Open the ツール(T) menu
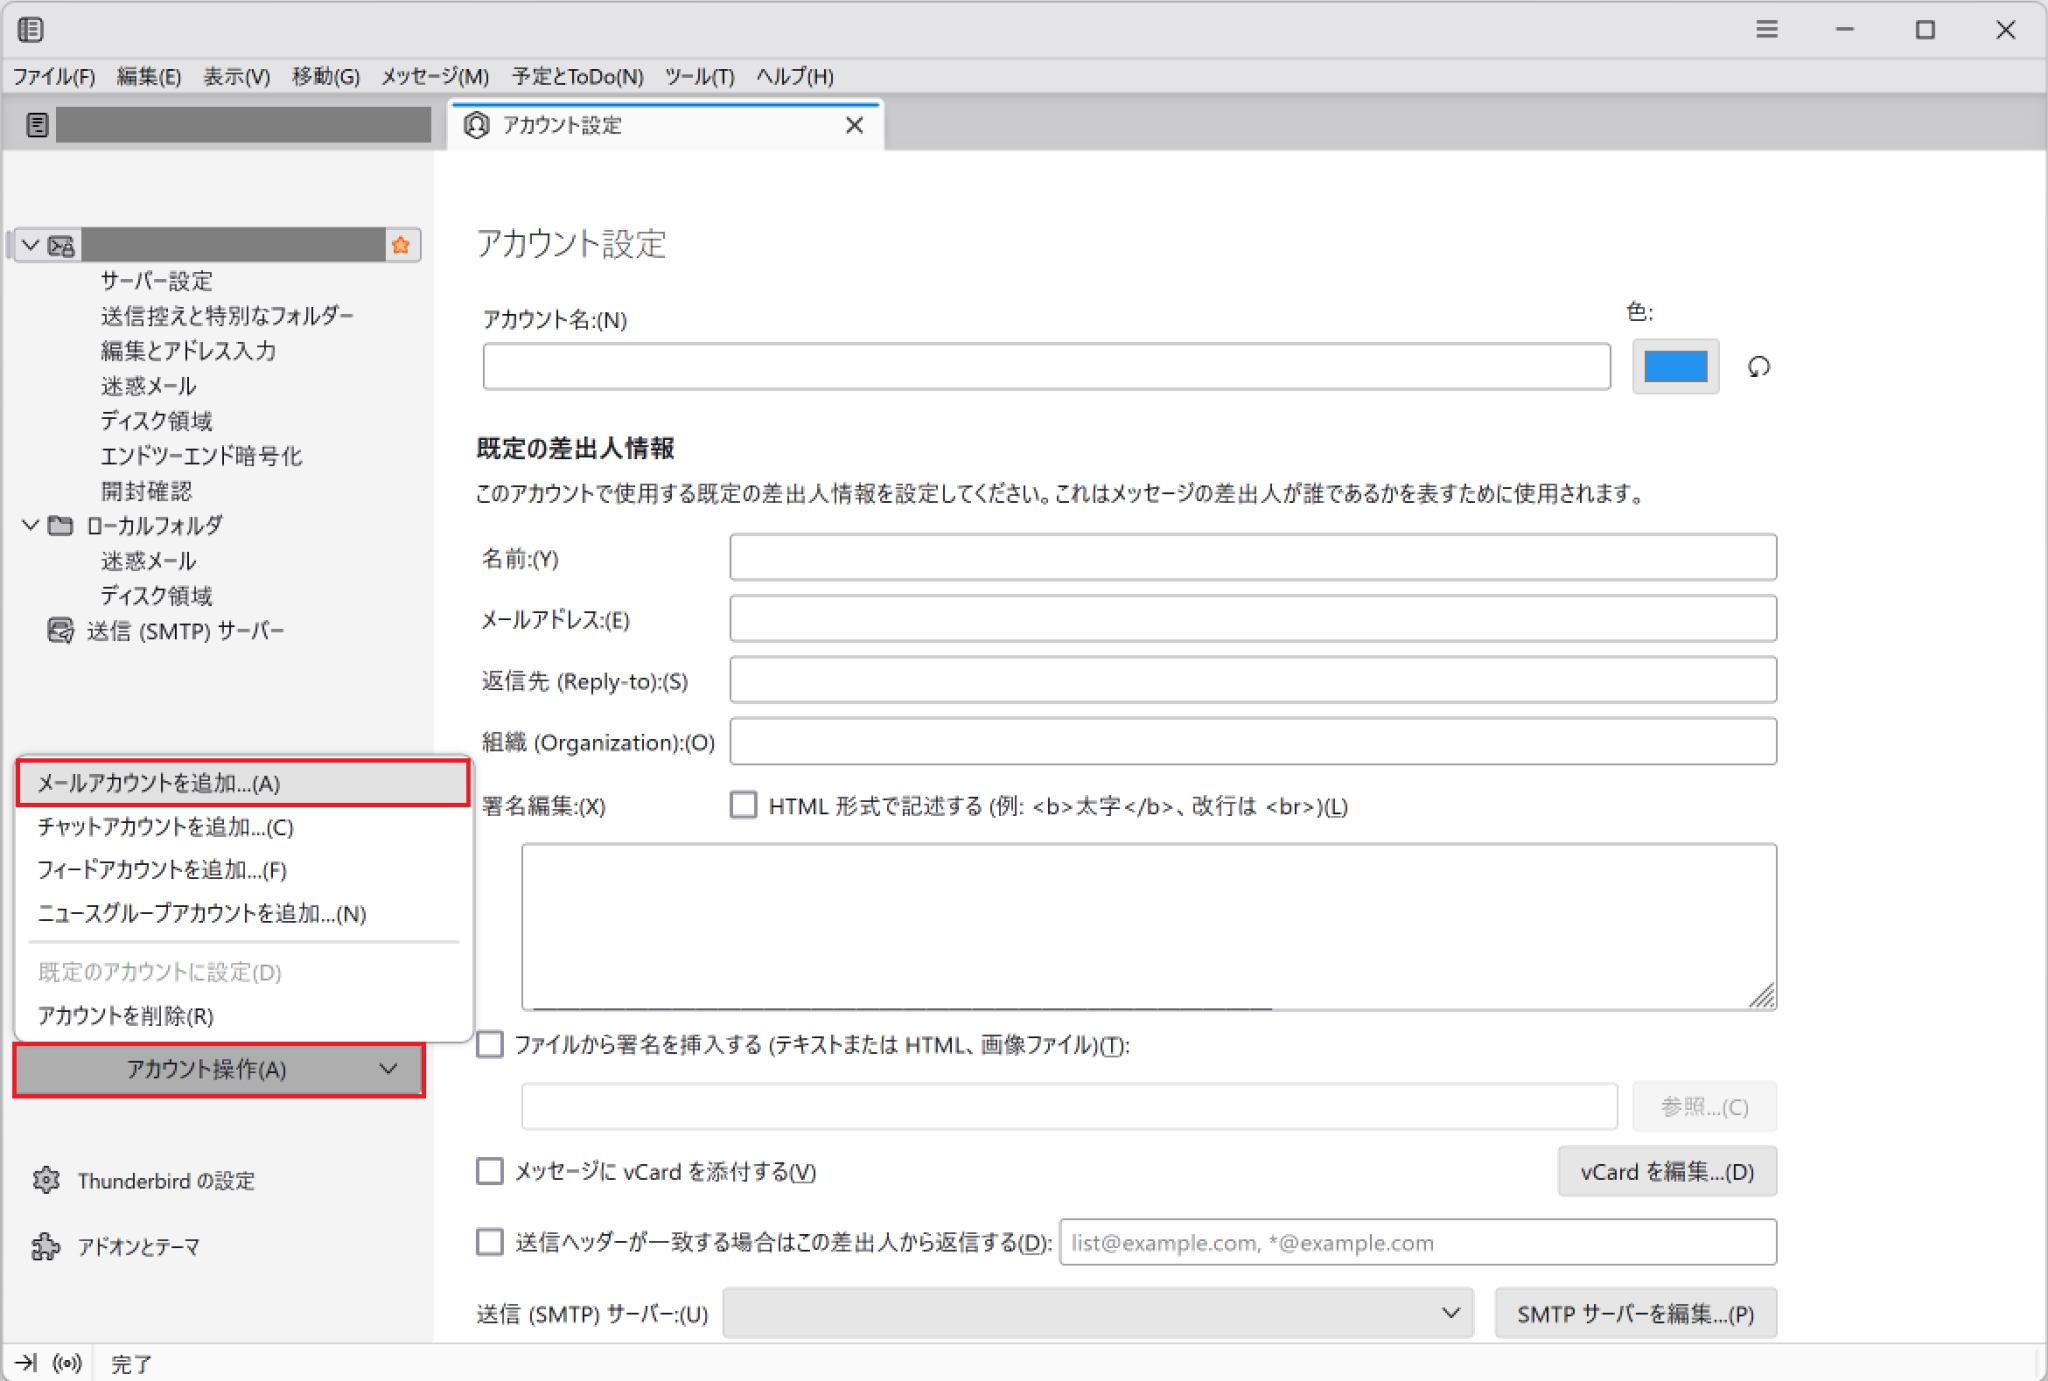 [x=699, y=76]
